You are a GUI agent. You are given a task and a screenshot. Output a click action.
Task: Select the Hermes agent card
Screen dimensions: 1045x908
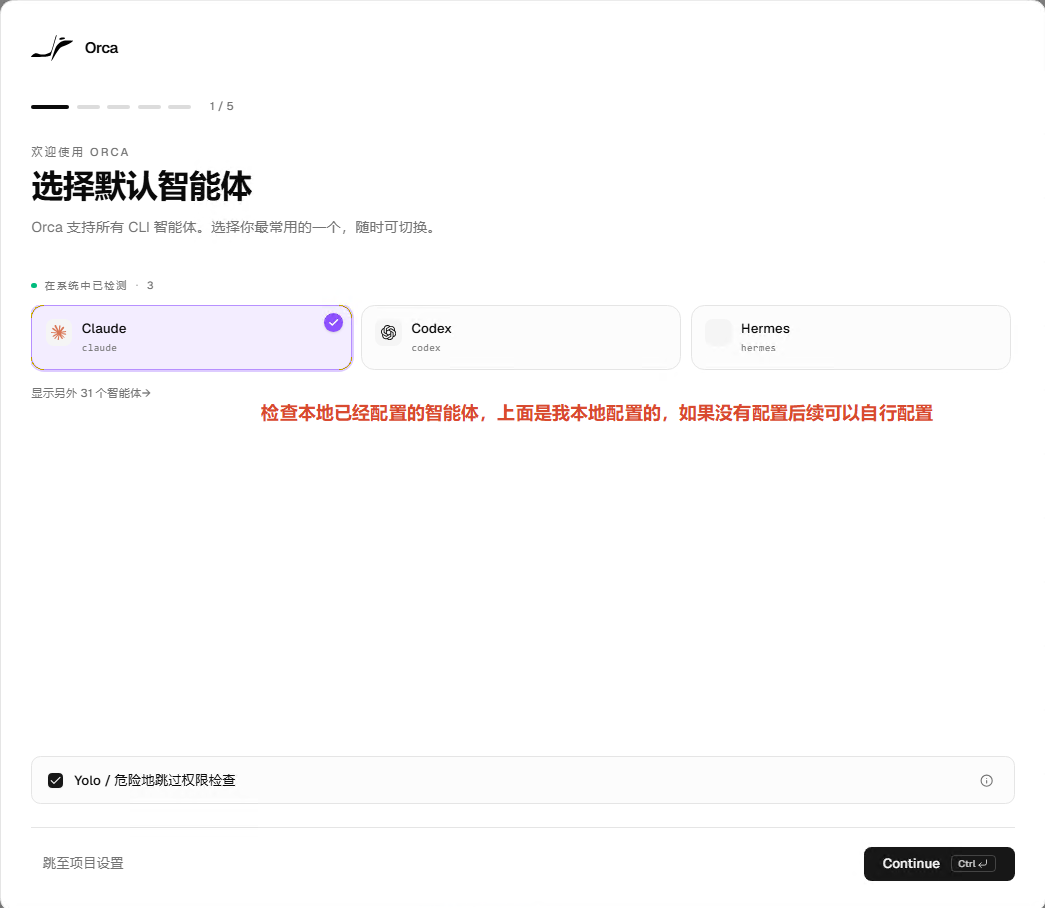[x=850, y=337]
